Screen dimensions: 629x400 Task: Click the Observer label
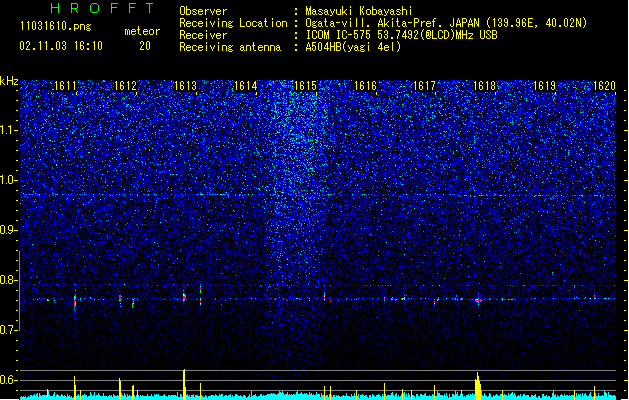(203, 11)
